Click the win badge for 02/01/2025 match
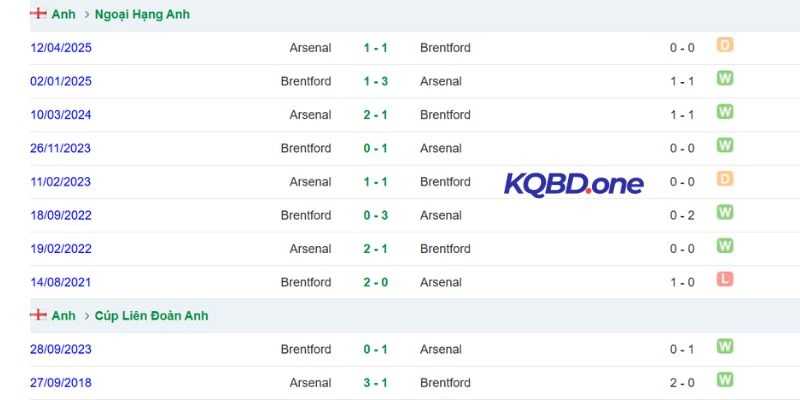The image size is (800, 400). [725, 79]
